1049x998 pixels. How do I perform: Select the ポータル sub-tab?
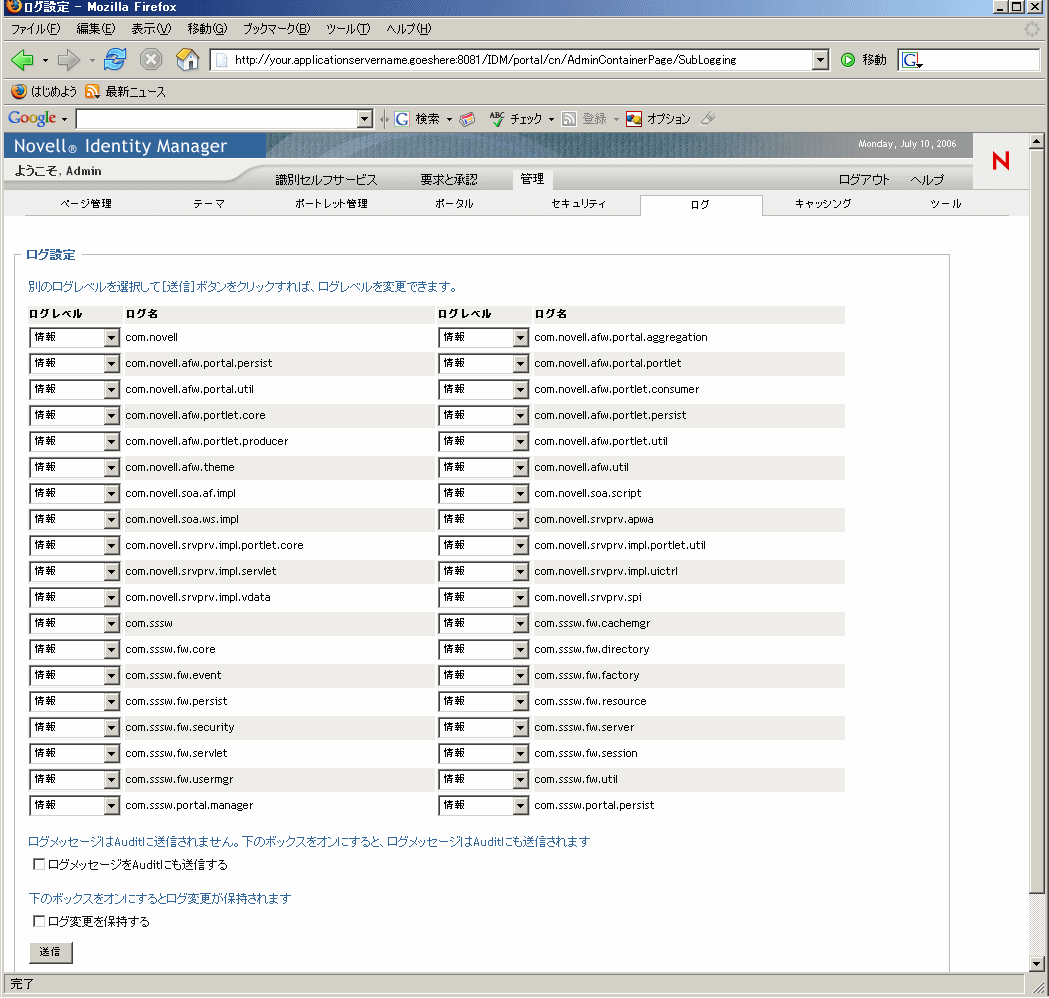click(454, 203)
